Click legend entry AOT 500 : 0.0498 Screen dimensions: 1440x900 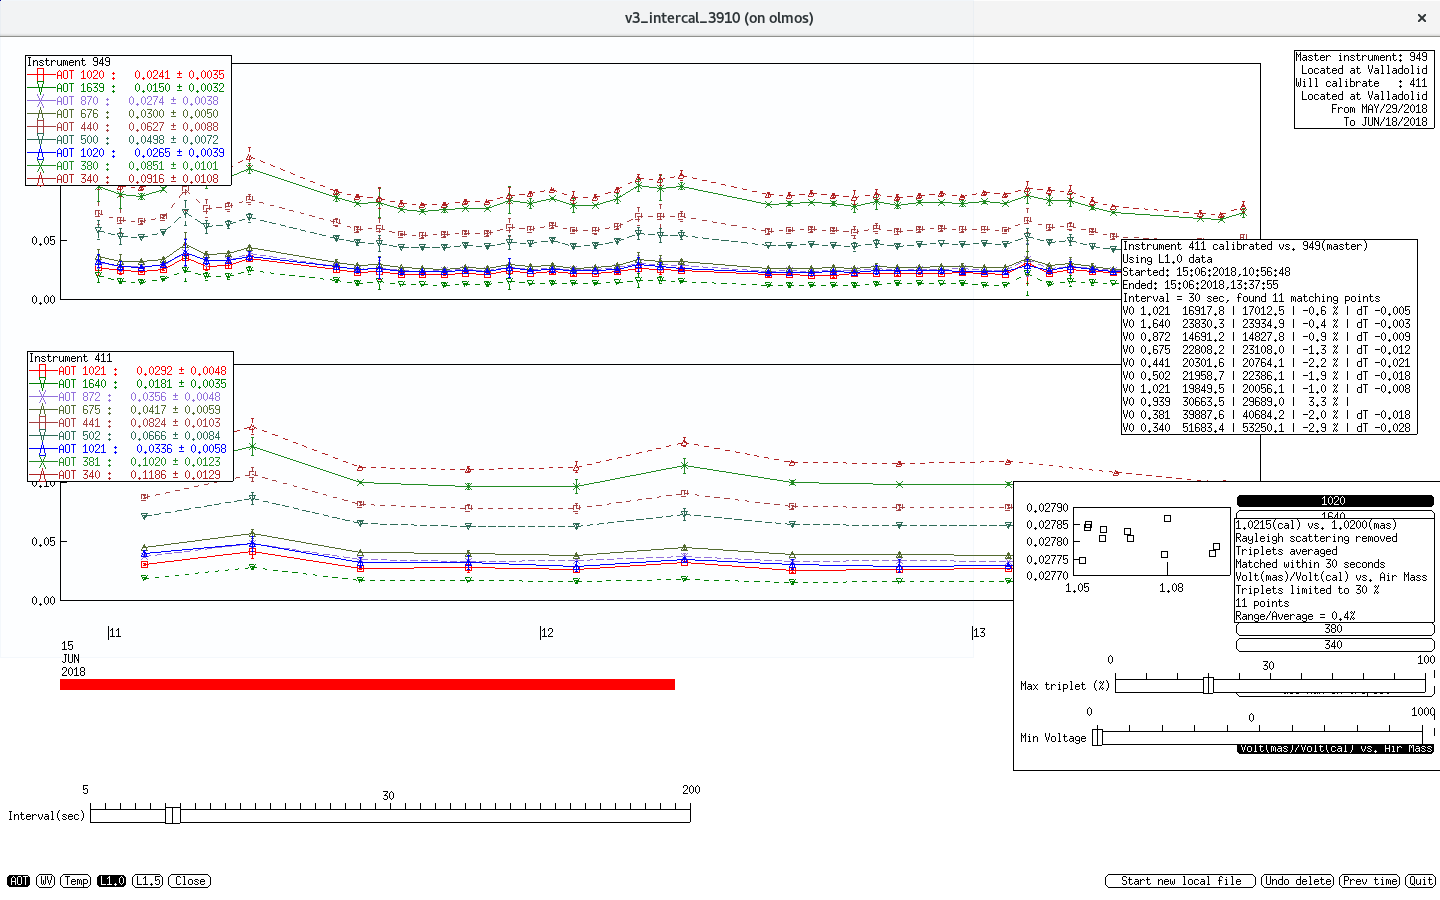(128, 140)
